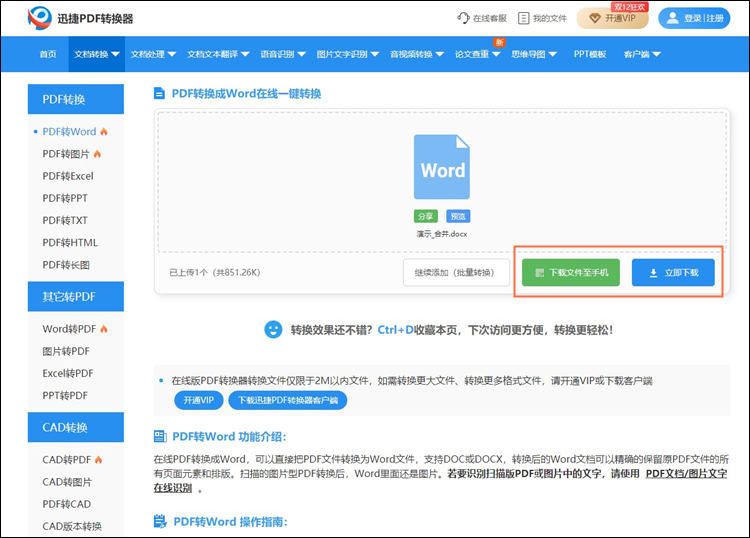Image resolution: width=750 pixels, height=538 pixels.
Task: Expand the 文档转换 dropdown menu
Action: coord(97,54)
